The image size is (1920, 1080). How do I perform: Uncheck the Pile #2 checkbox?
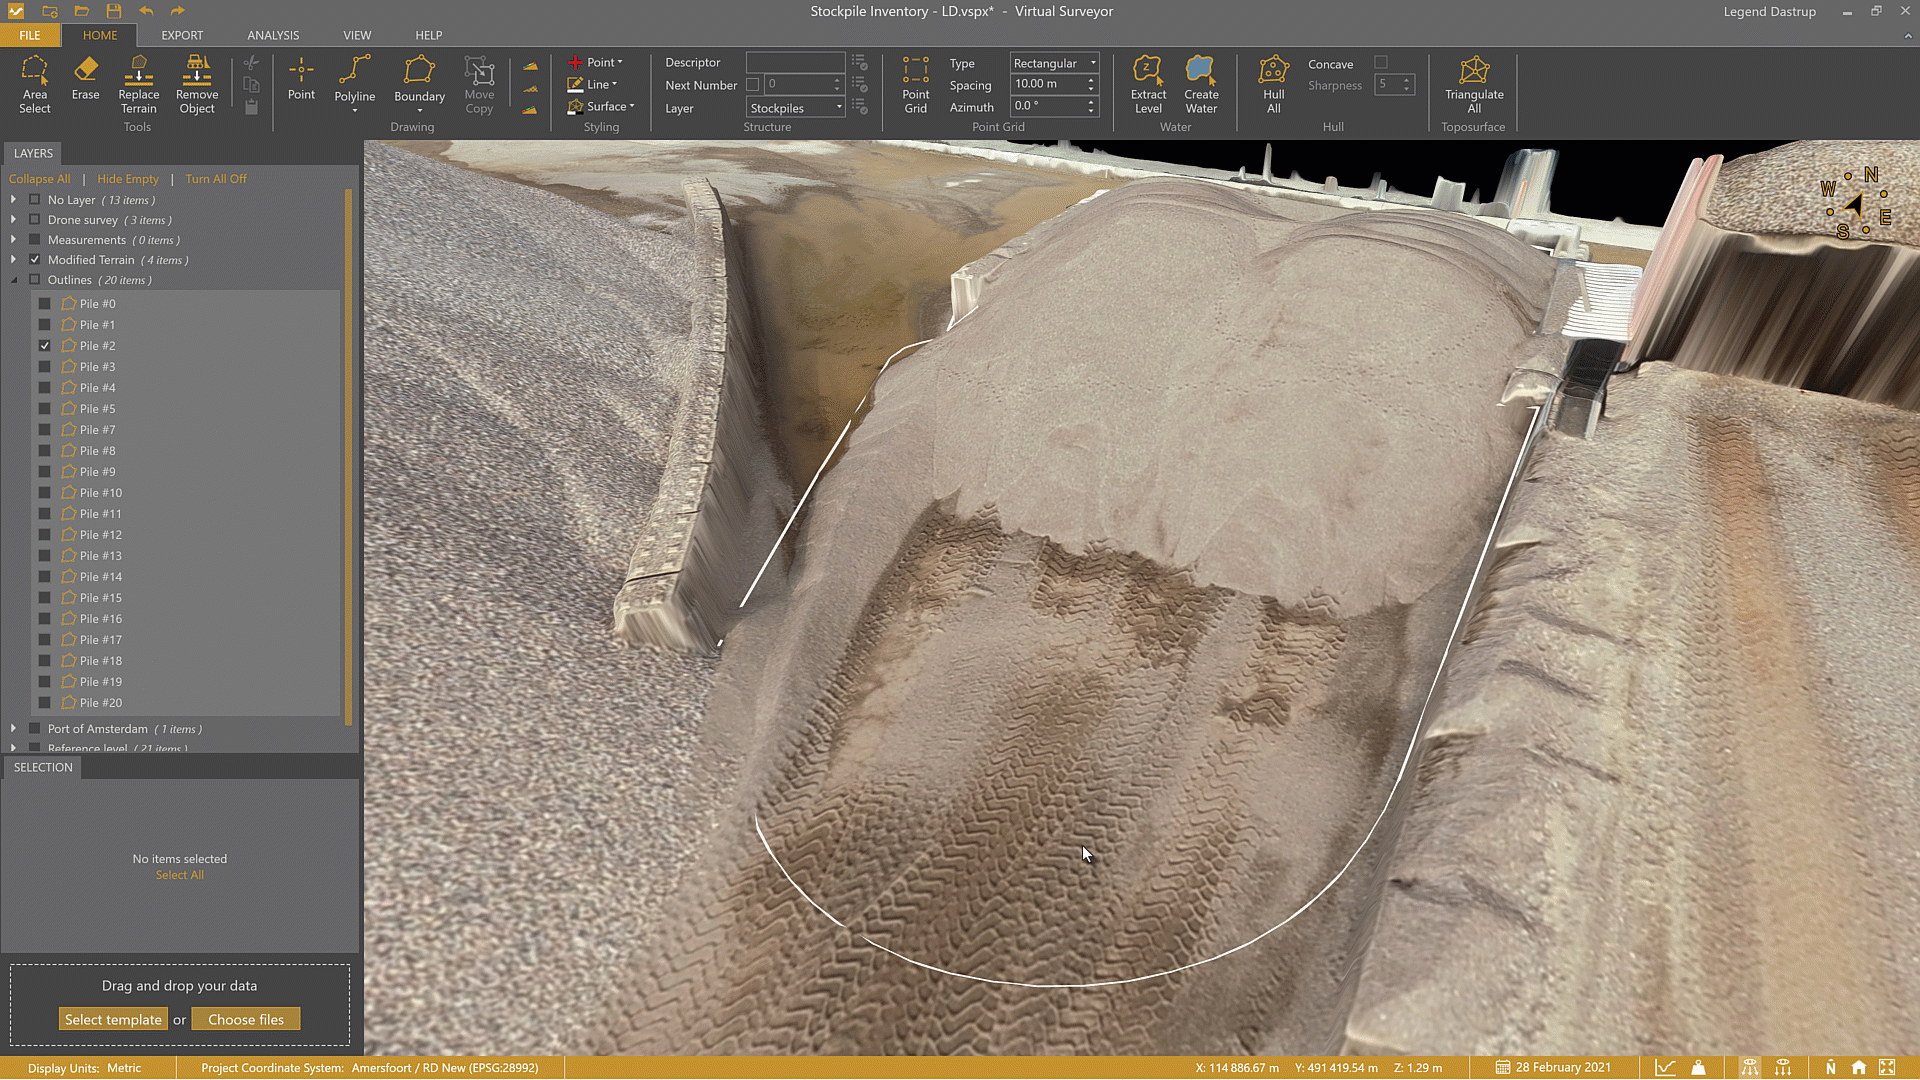tap(44, 346)
